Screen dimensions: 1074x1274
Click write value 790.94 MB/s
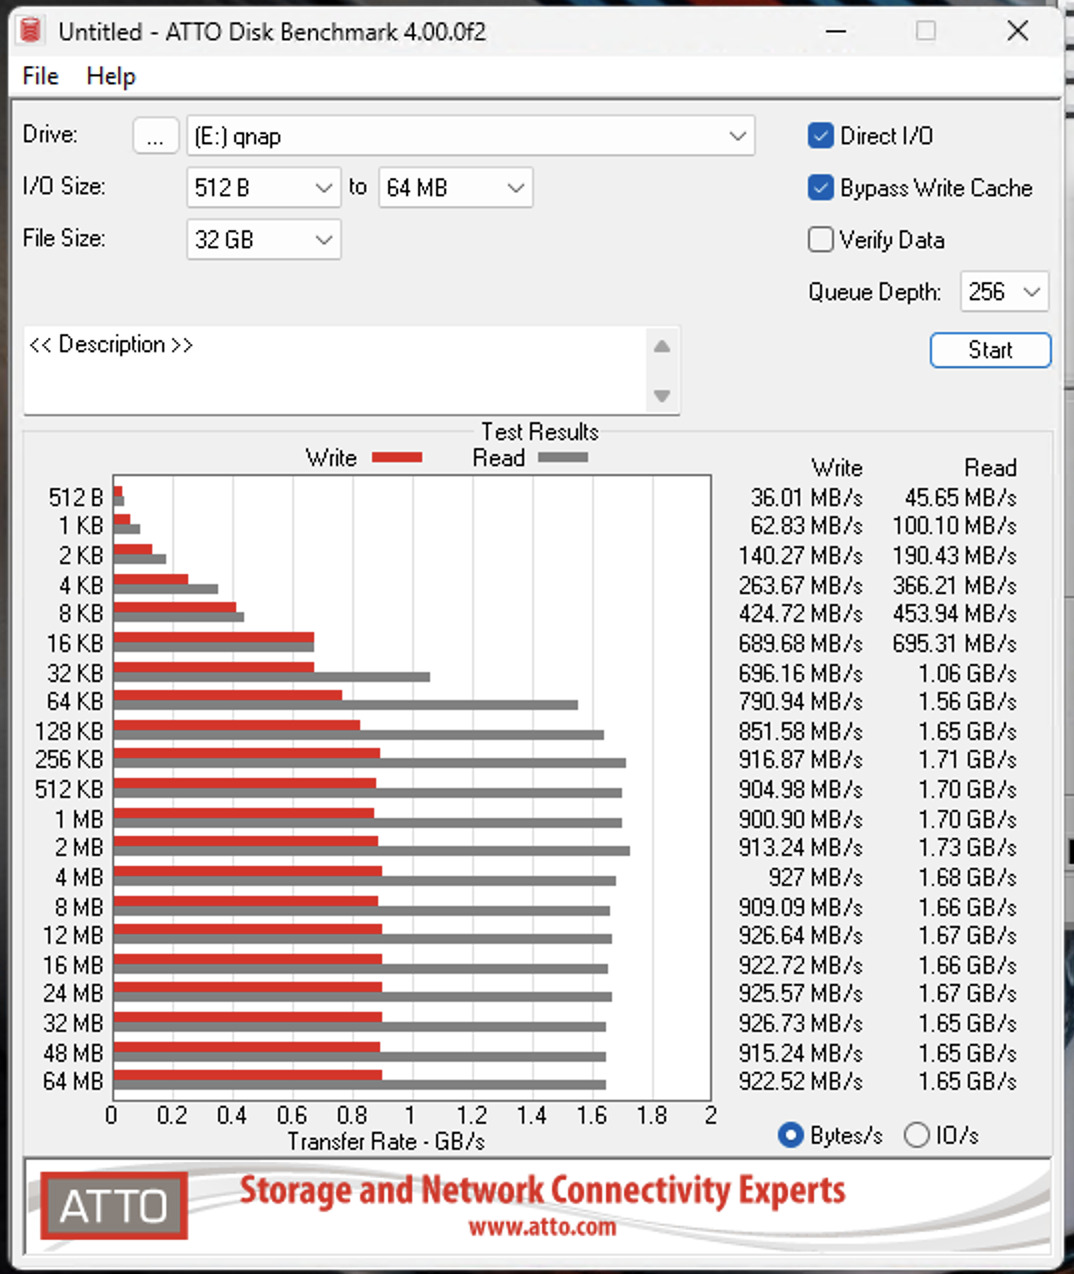(800, 701)
